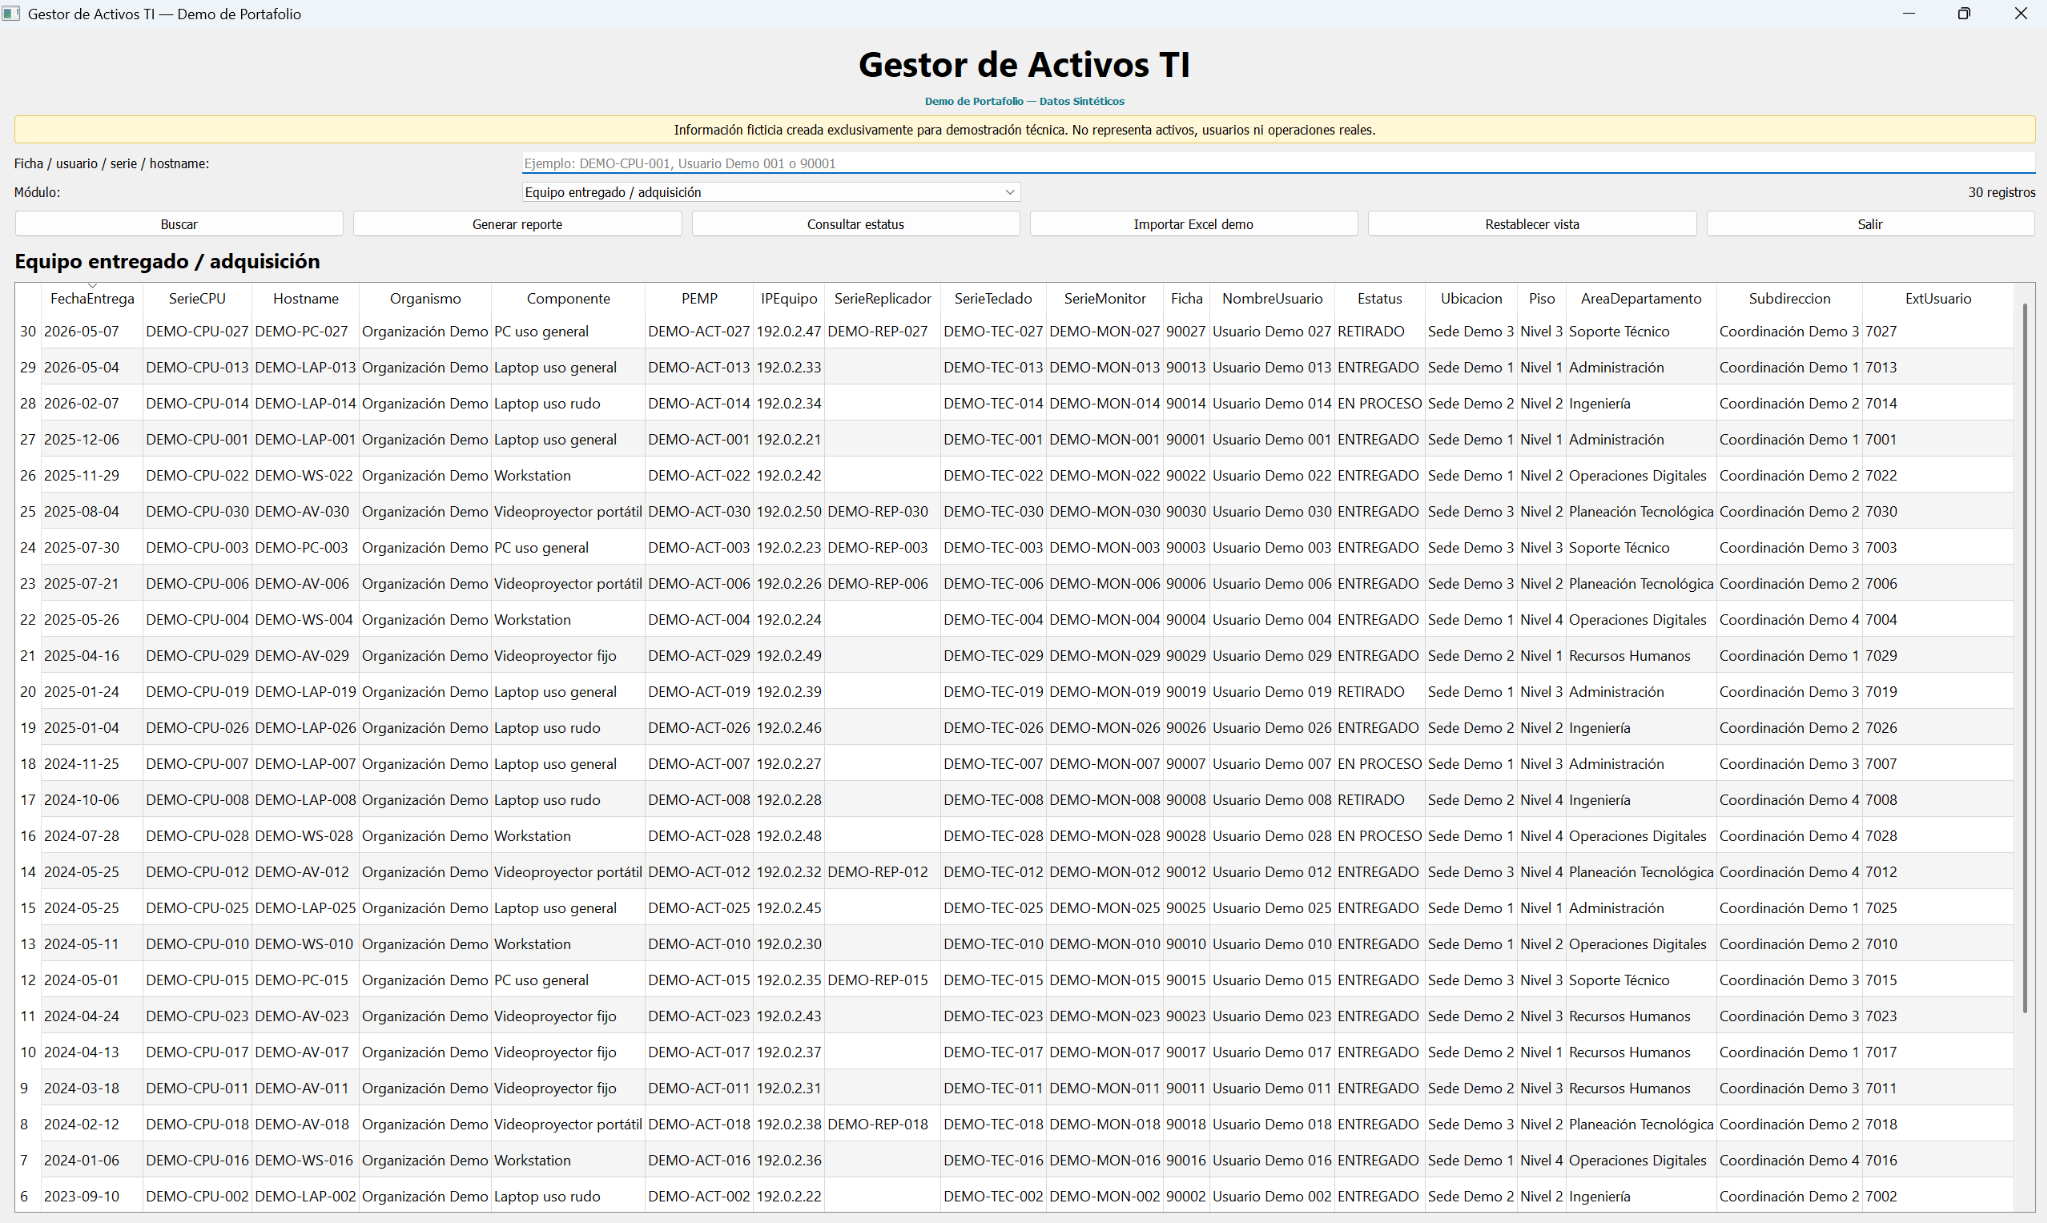Click Coordinación Demo 1 for row 10
2047x1223 pixels.
coord(1789,1051)
